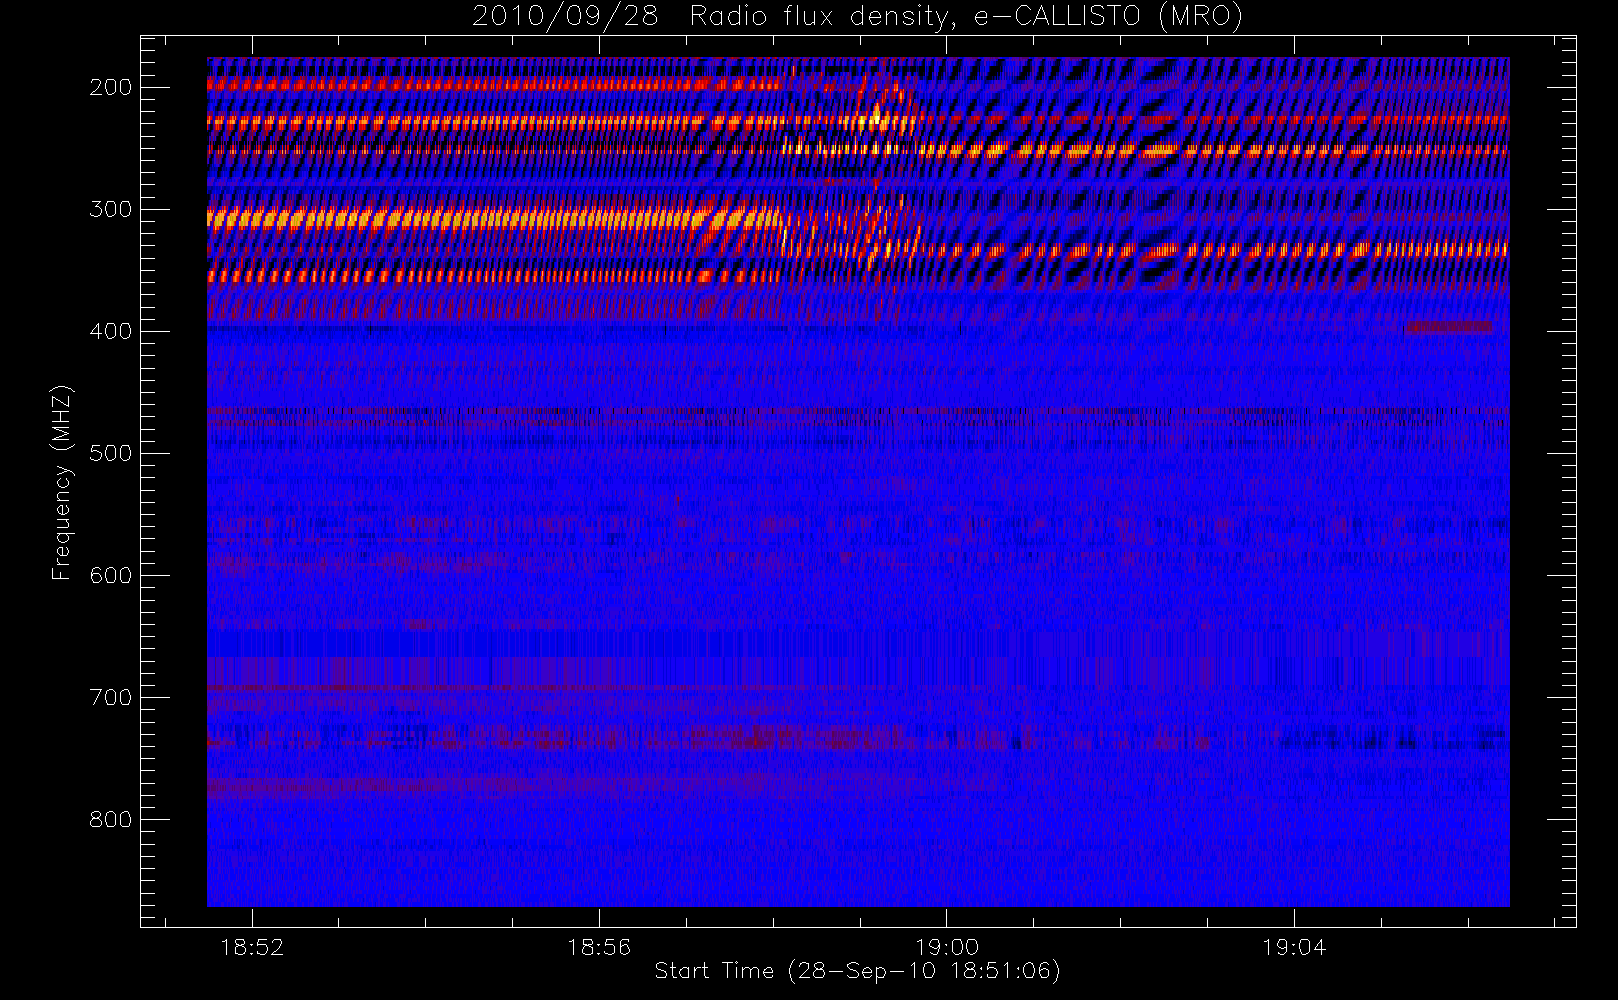Click the 400 frequency tick label

click(111, 331)
